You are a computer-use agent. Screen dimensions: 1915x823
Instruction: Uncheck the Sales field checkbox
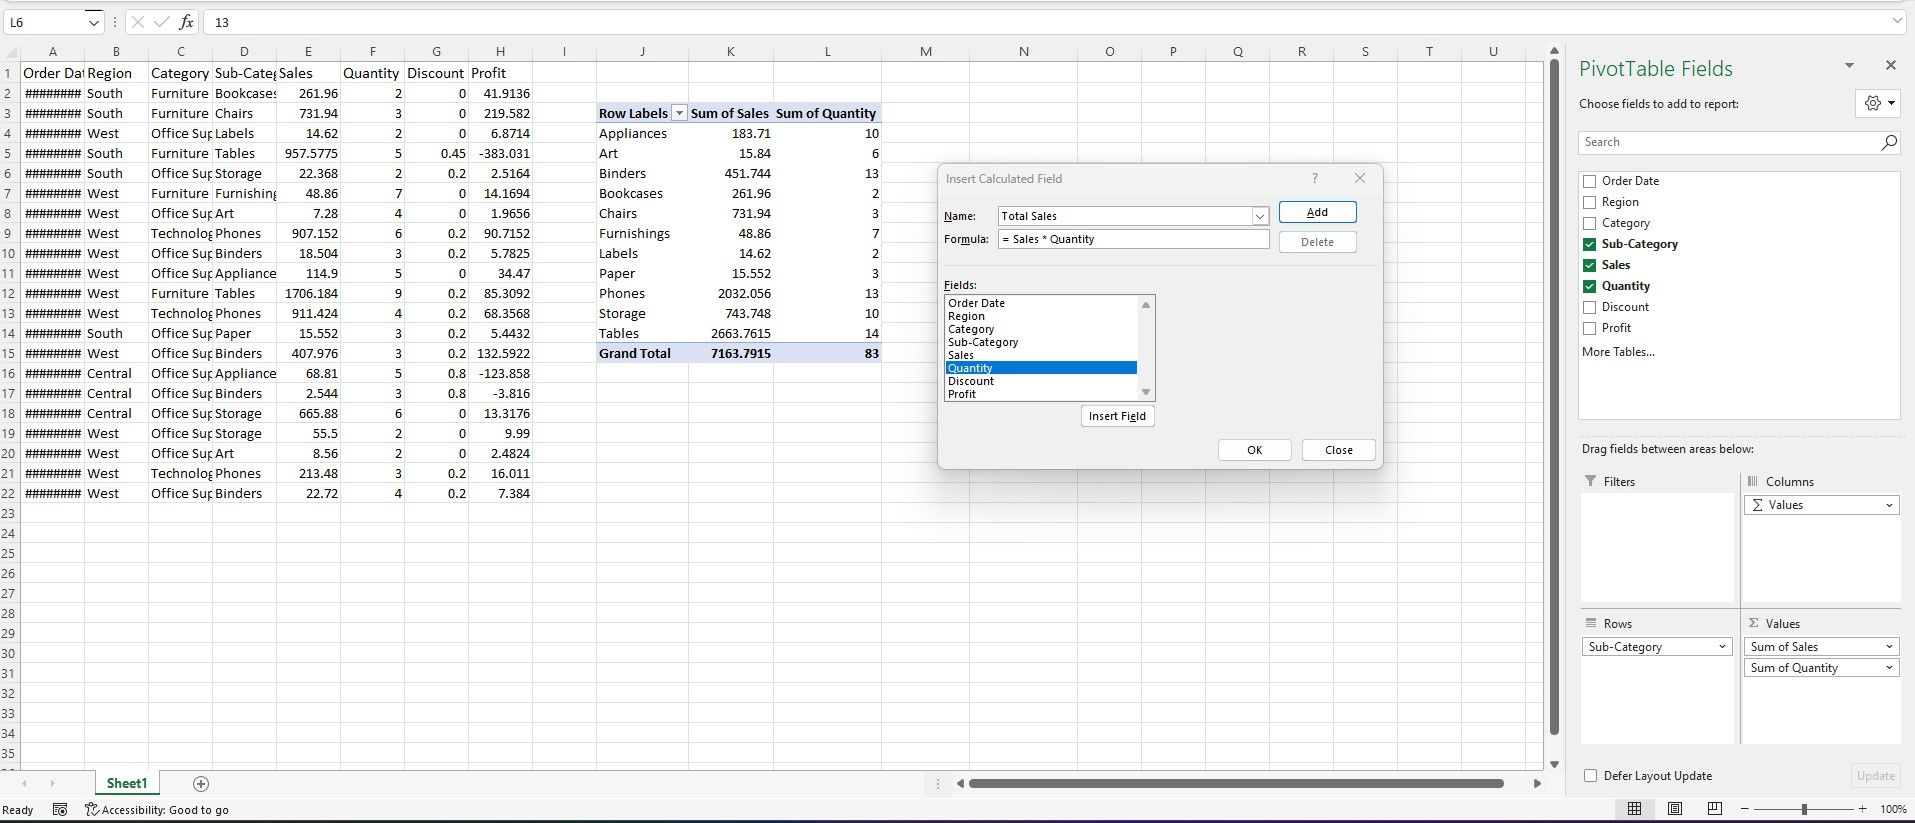(1589, 266)
